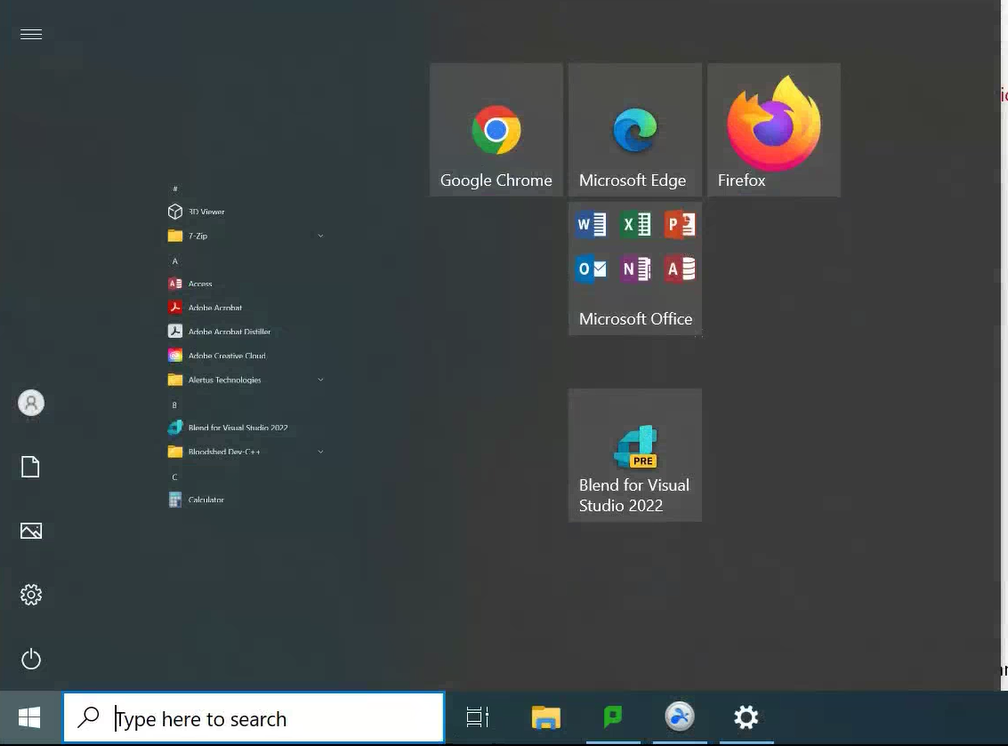Expand the Alertus Technologies folder

tap(320, 379)
